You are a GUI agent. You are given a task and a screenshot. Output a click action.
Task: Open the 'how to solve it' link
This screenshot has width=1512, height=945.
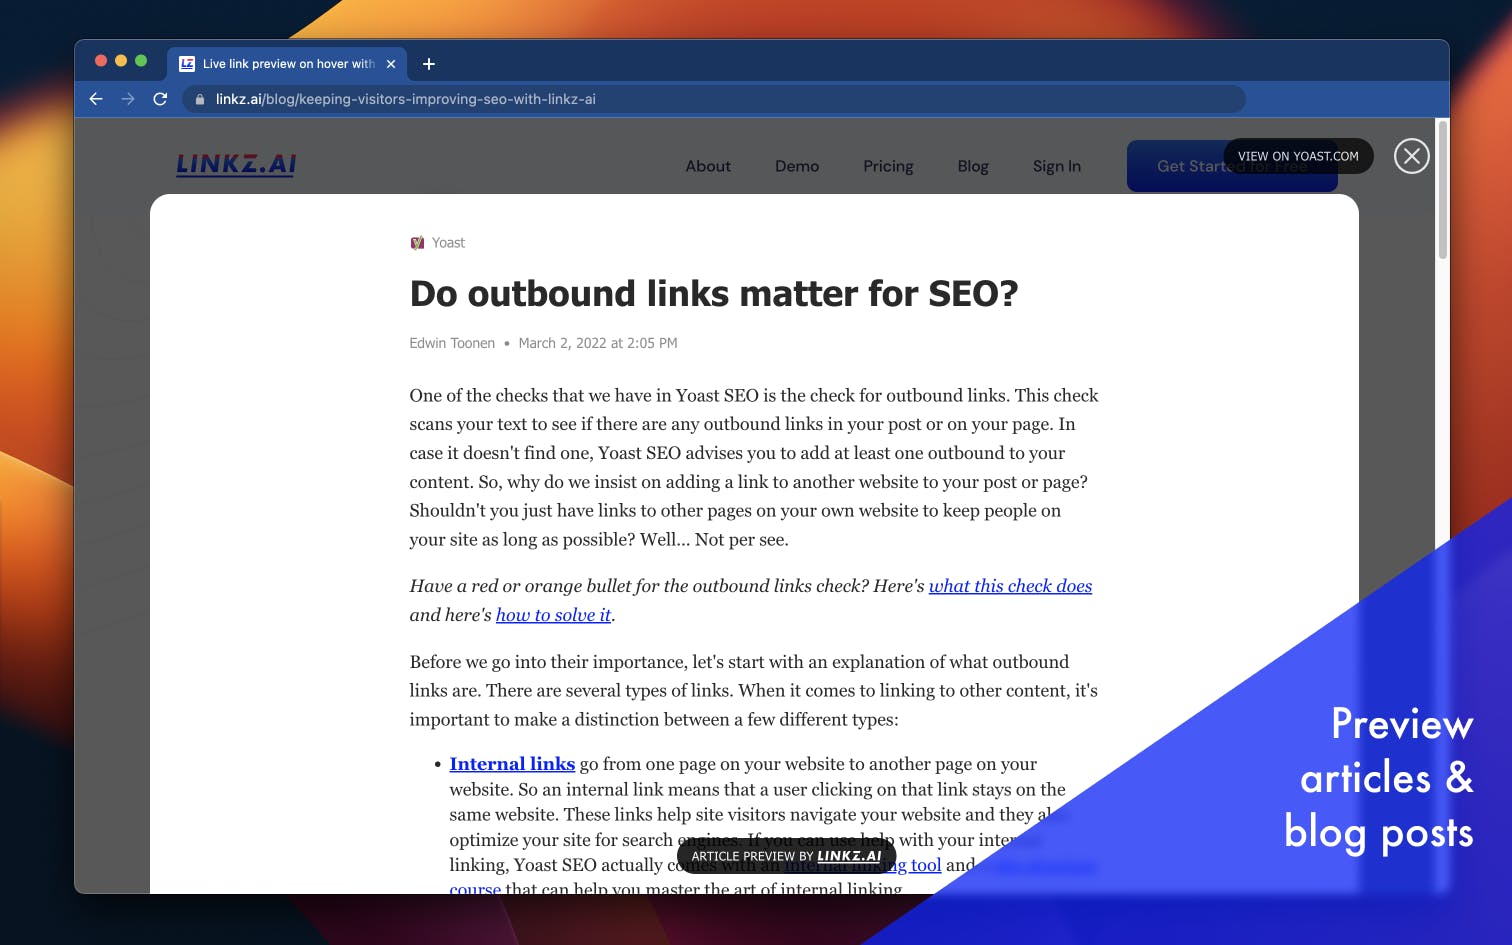(553, 615)
